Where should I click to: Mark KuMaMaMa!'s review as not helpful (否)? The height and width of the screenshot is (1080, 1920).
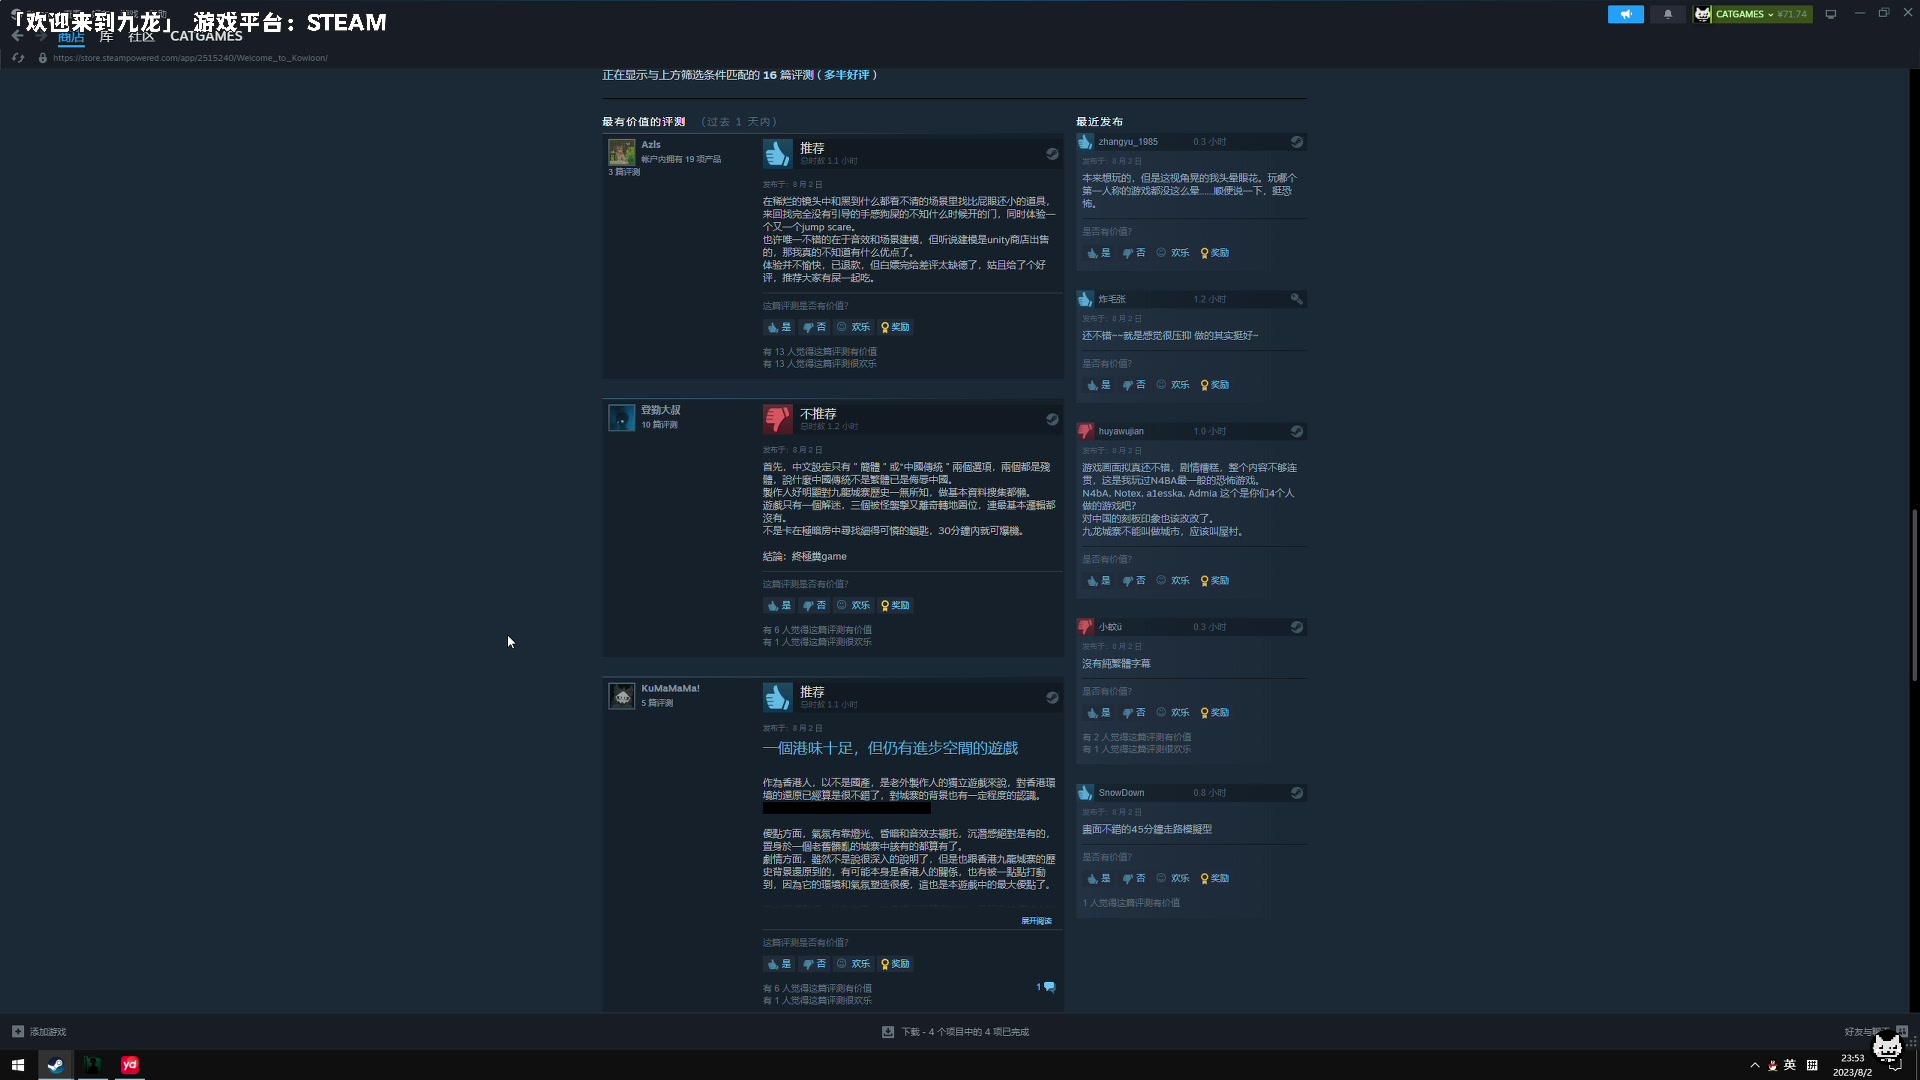pos(815,964)
